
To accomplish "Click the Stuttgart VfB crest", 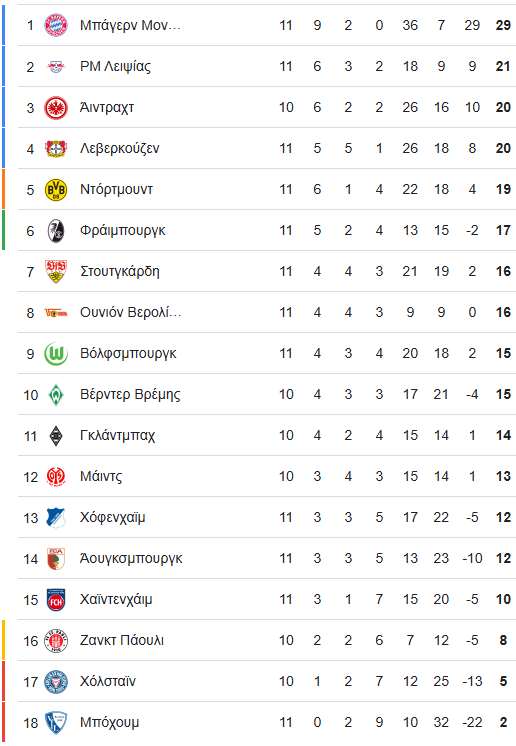I will point(56,272).
